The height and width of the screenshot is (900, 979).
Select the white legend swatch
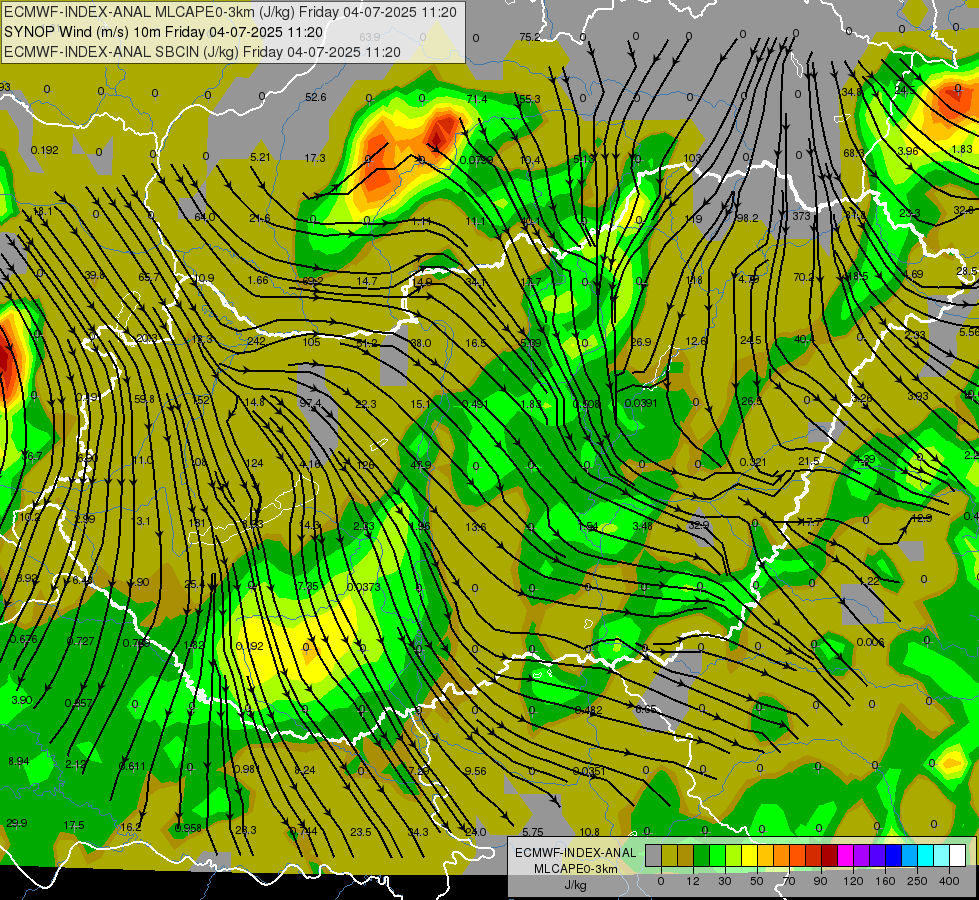958,855
